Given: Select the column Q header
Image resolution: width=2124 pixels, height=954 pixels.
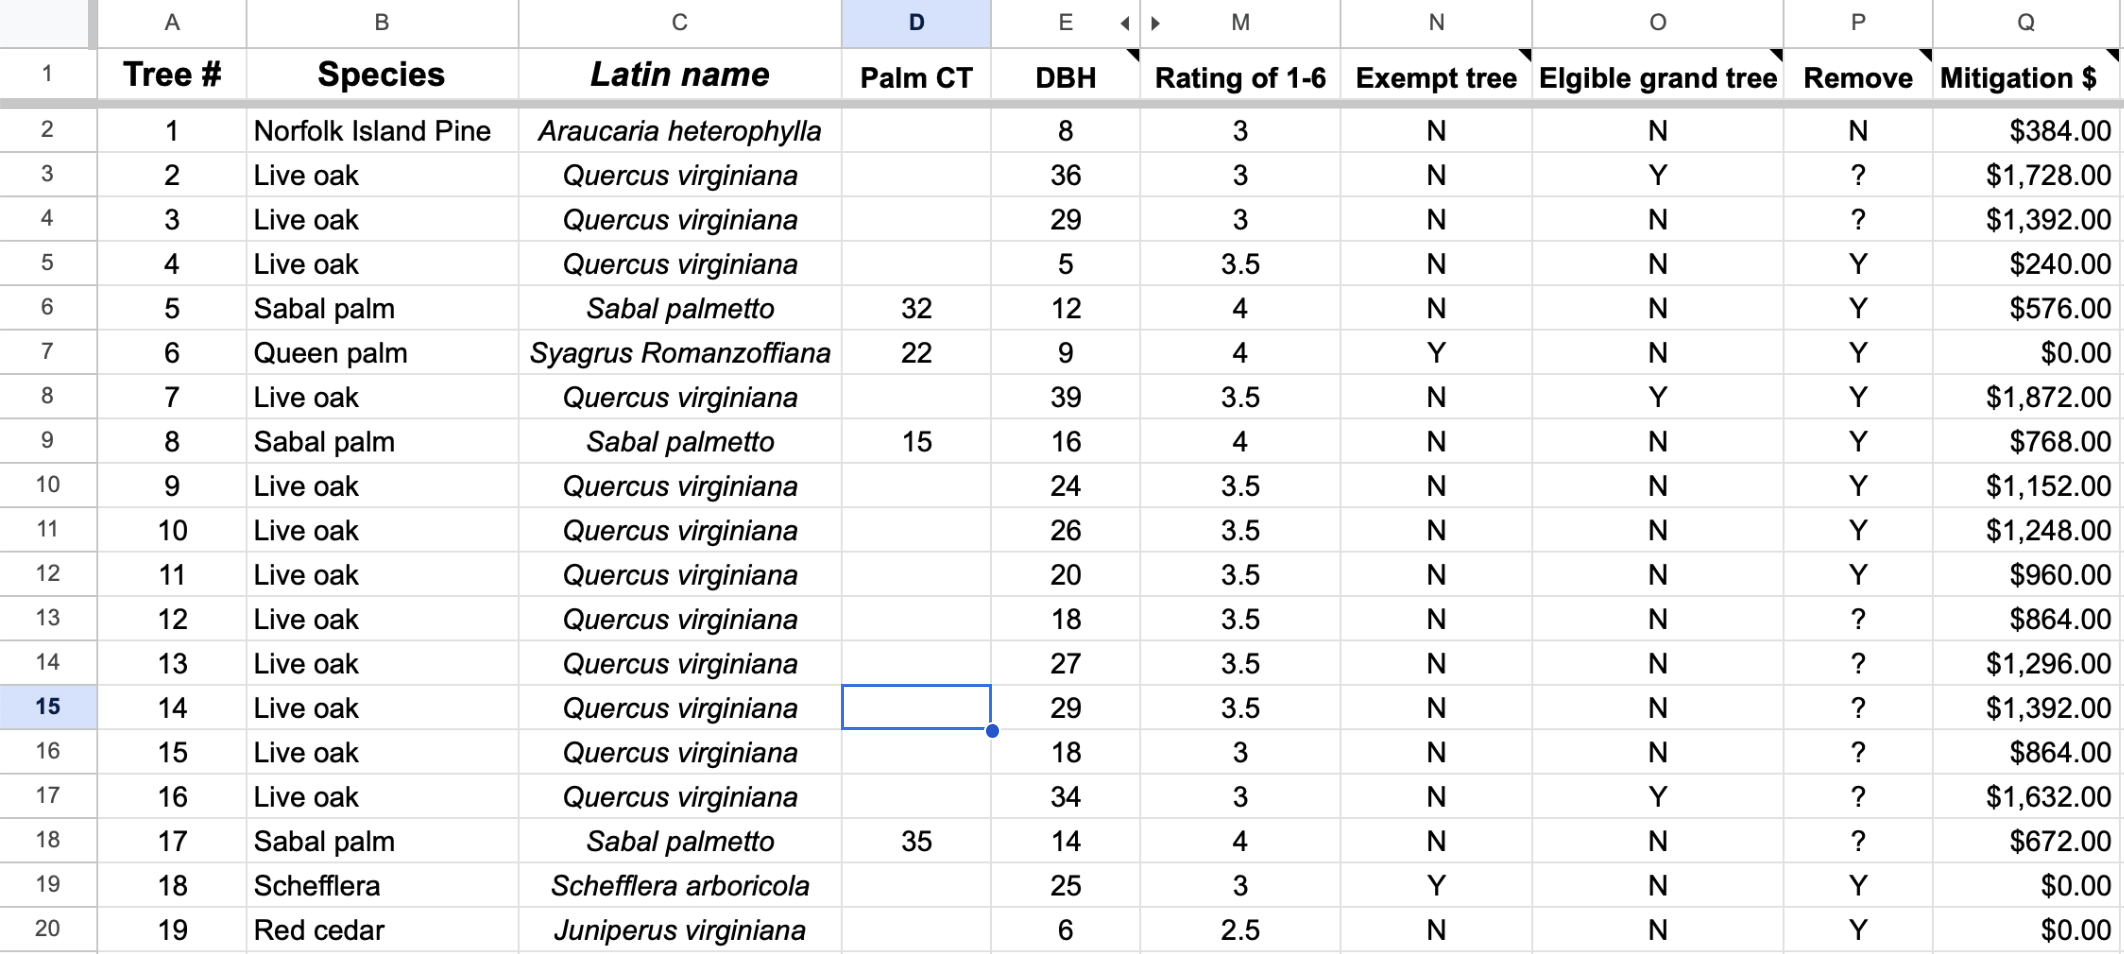Looking at the screenshot, I should (2026, 23).
